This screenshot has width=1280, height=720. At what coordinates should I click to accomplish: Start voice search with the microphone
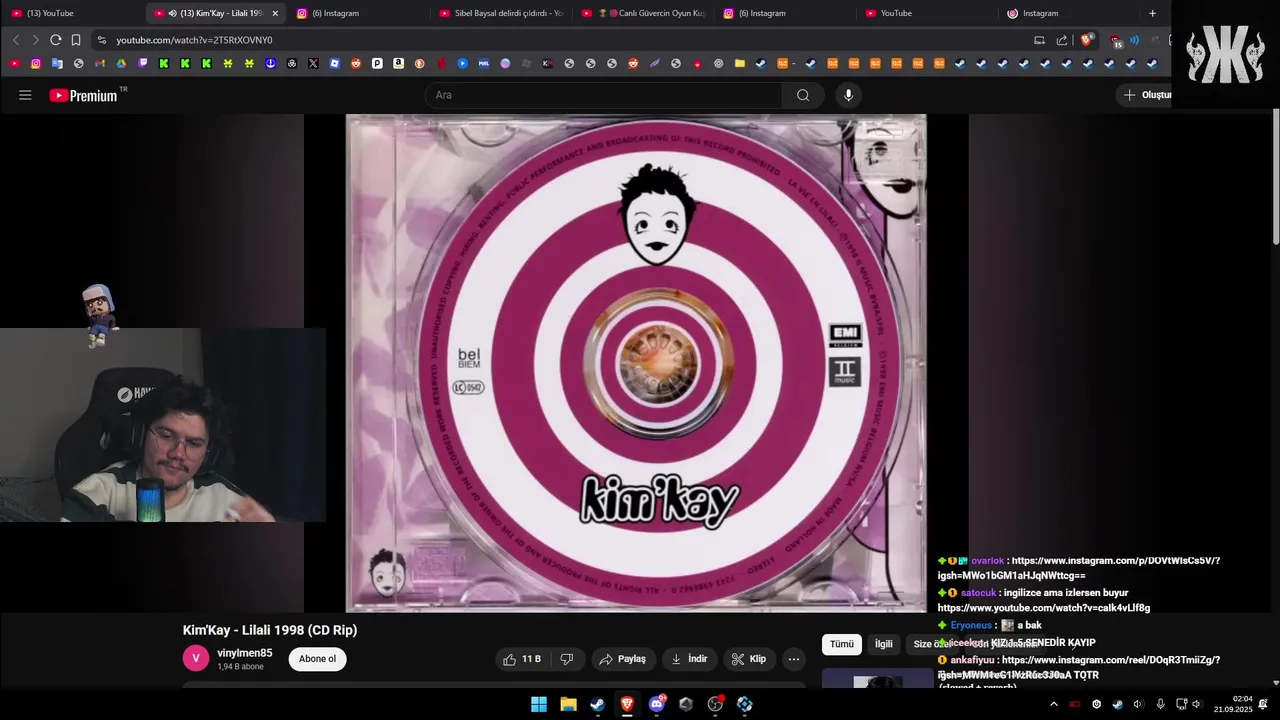click(x=848, y=95)
